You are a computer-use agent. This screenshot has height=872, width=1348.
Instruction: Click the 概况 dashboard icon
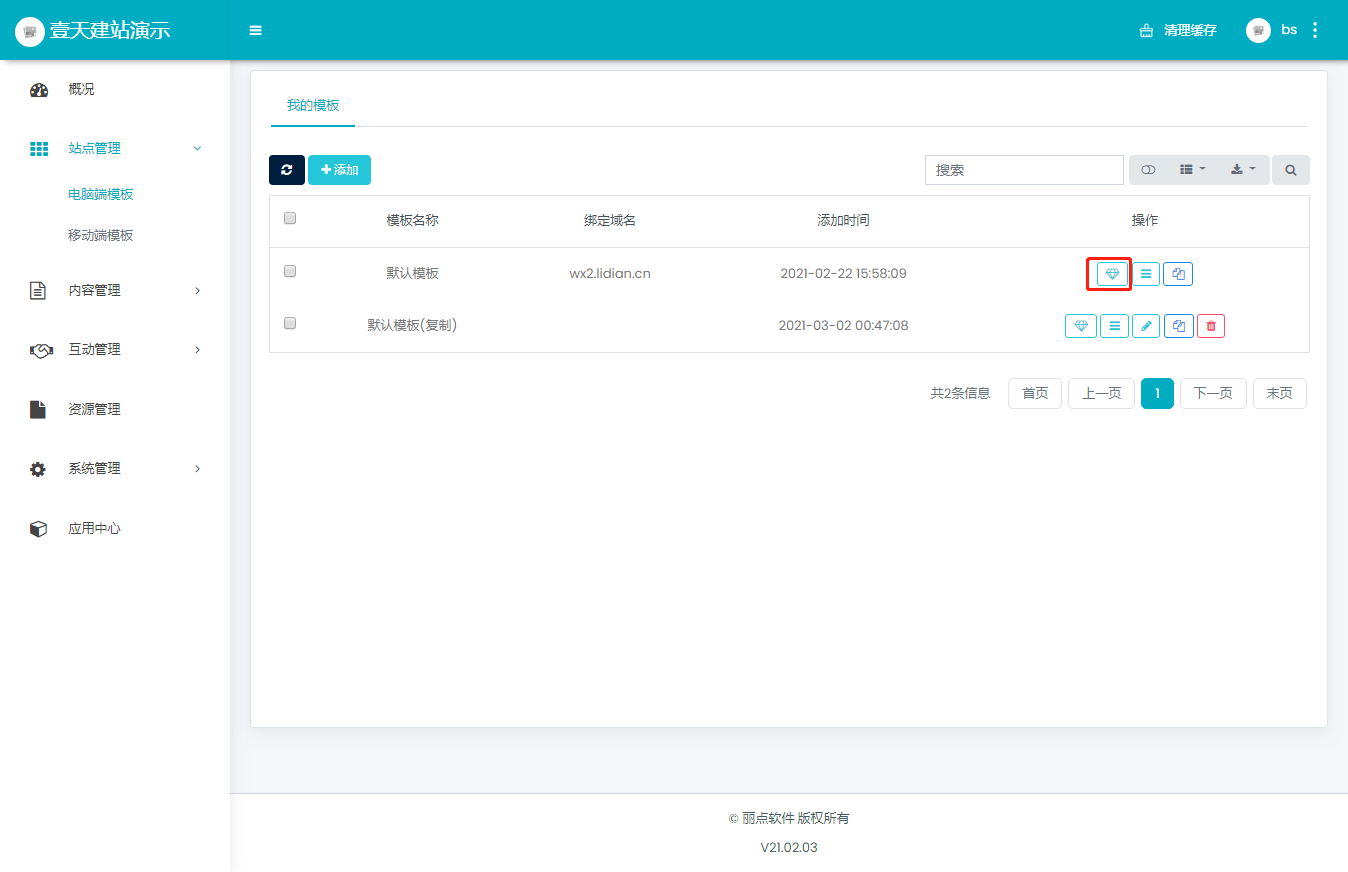pos(38,90)
